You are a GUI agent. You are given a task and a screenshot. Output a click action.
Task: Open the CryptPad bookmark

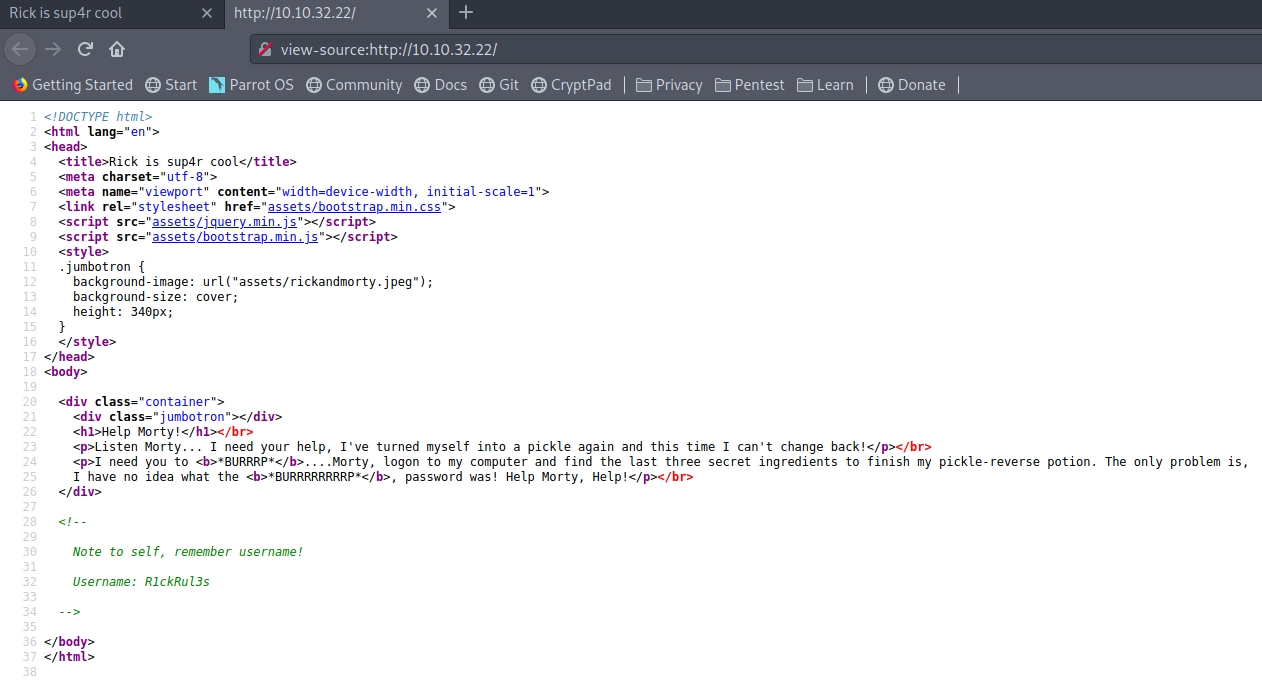(x=571, y=85)
